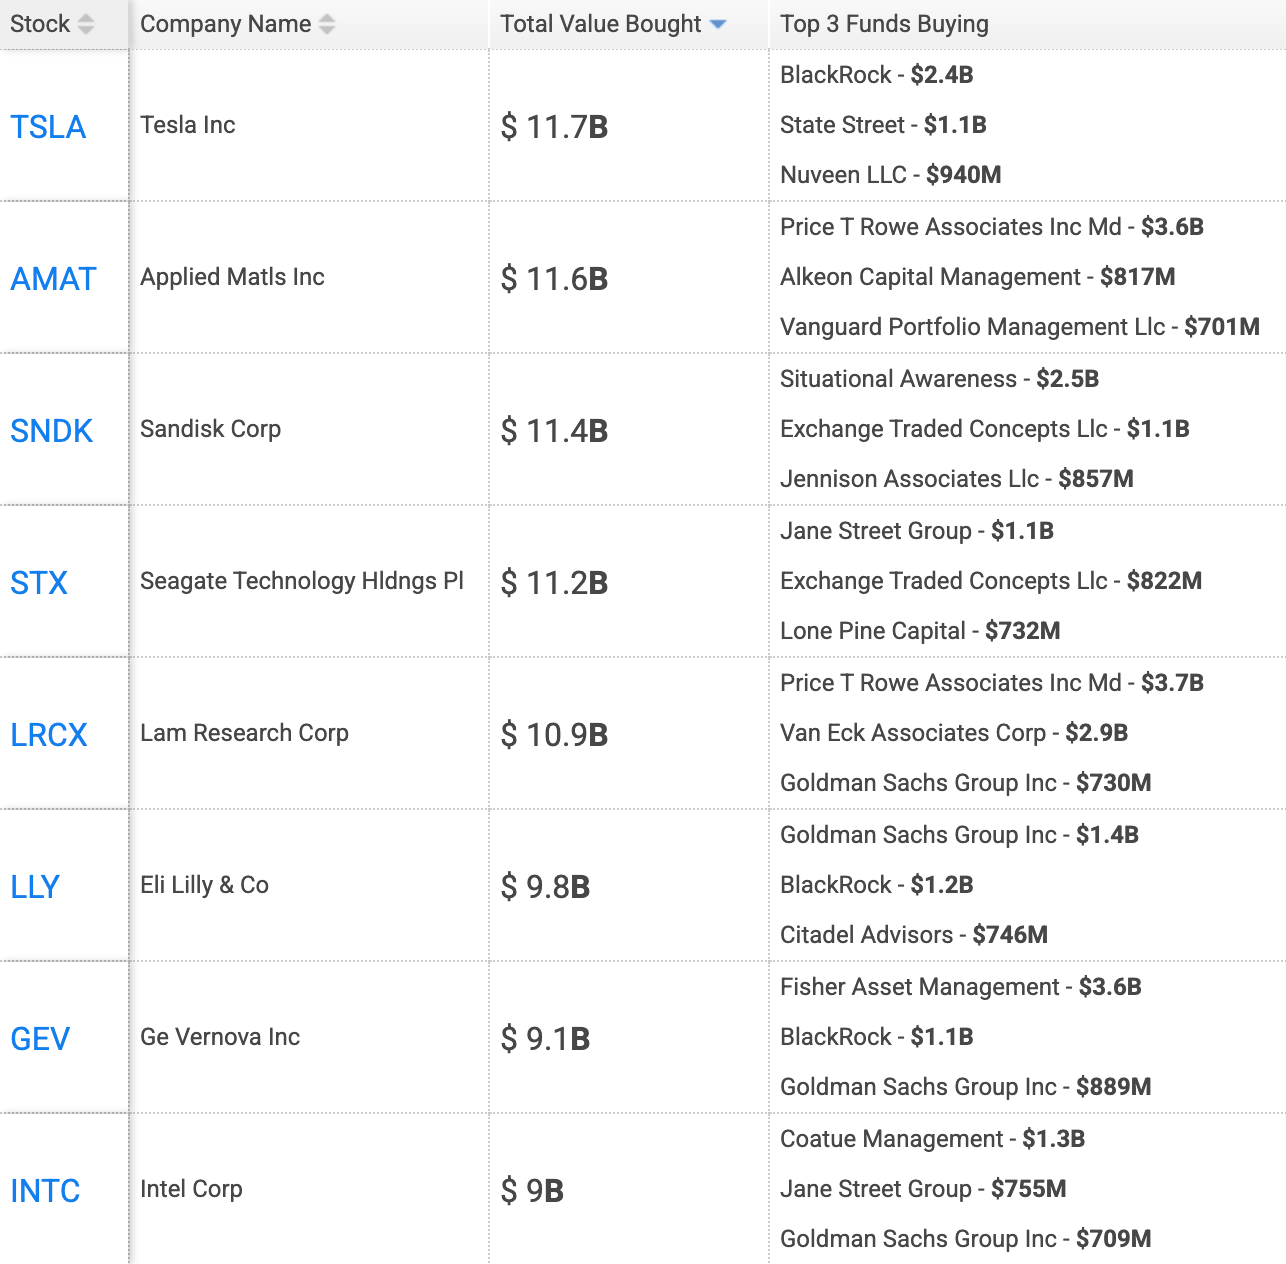Select Seagate Technology Hldngs Pl company name
The height and width of the screenshot is (1264, 1286).
(x=302, y=581)
